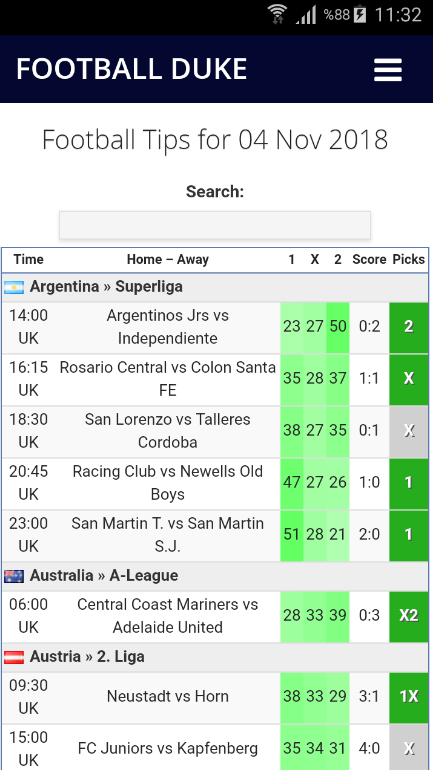433x770 pixels.
Task: Open the hamburger menu icon
Action: click(388, 70)
